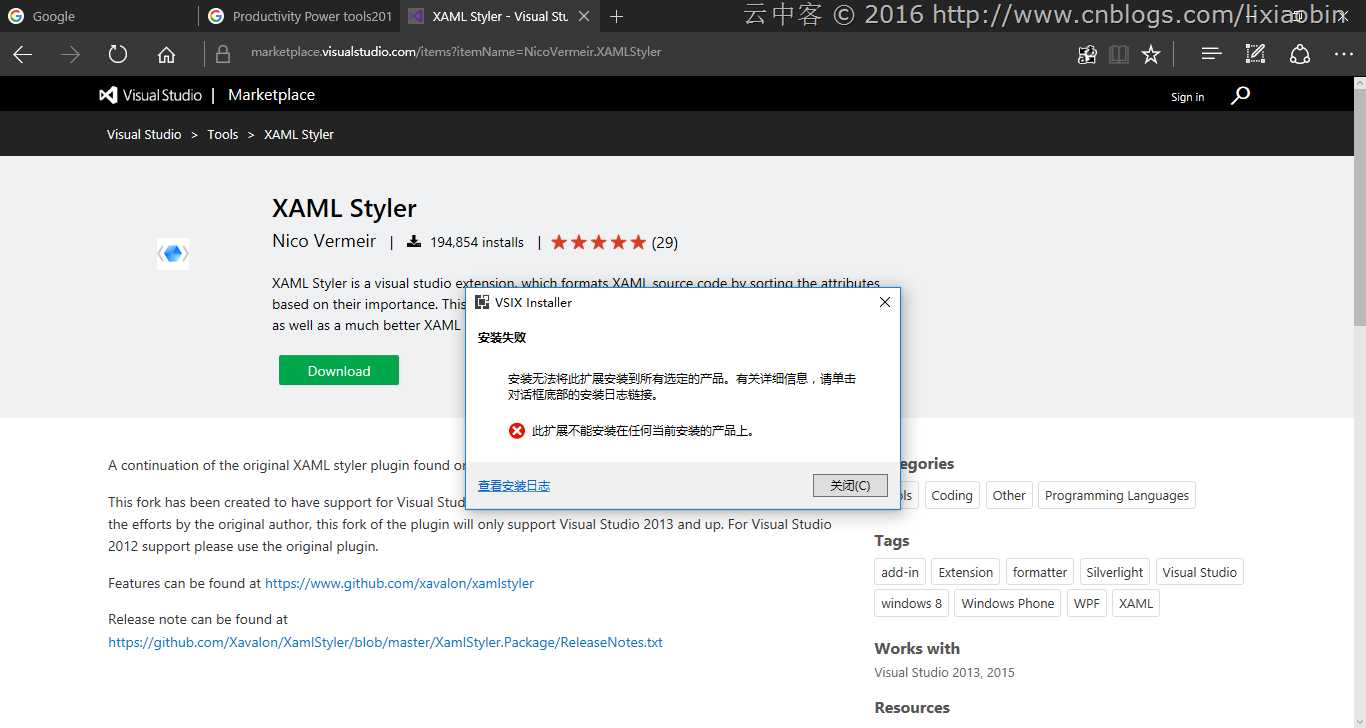Click the red error icon in dialog

(x=517, y=431)
